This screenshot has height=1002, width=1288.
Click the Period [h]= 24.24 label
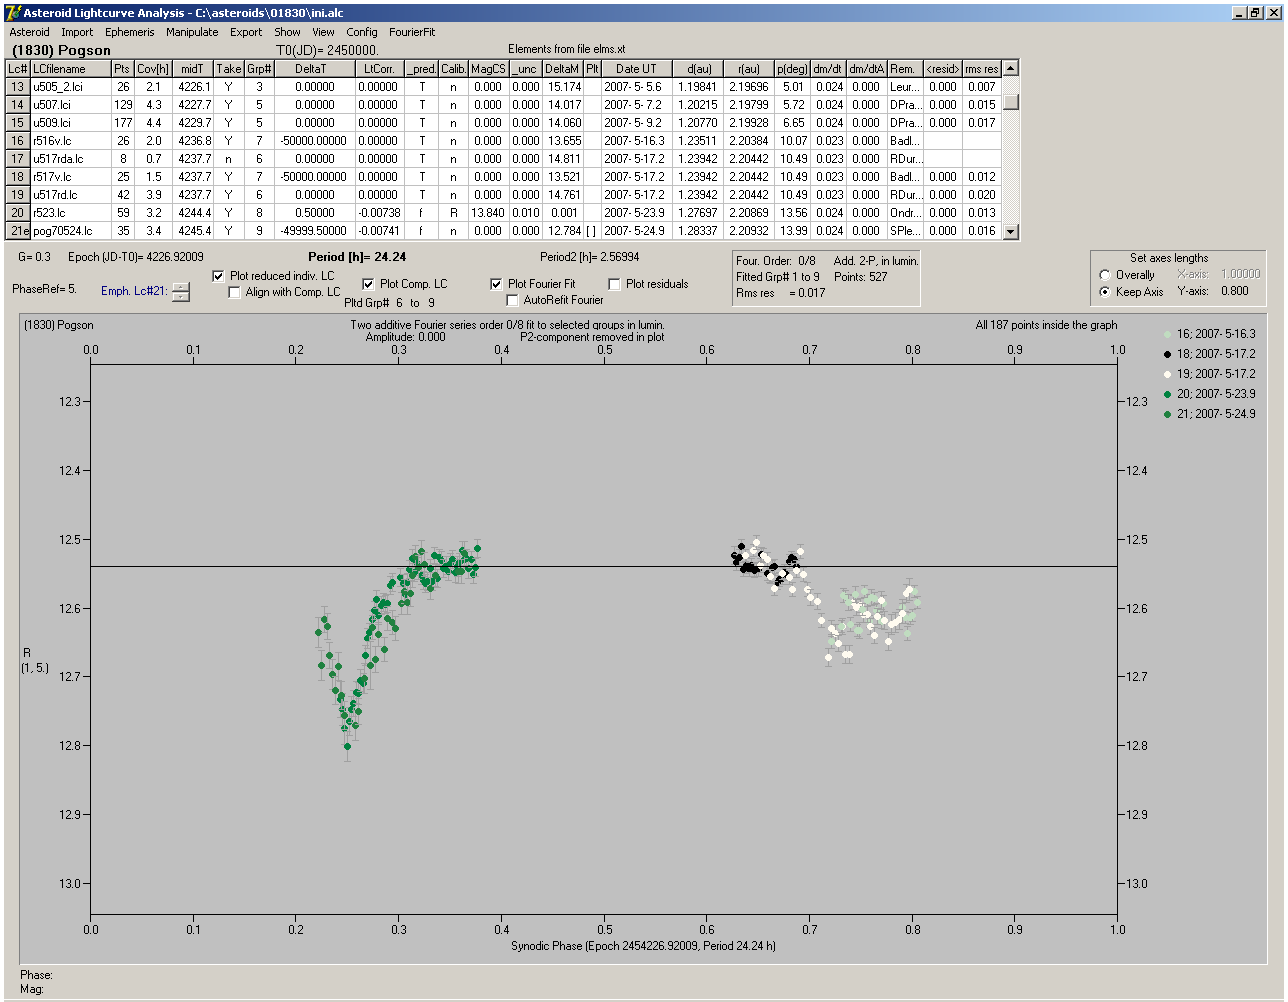tap(357, 257)
